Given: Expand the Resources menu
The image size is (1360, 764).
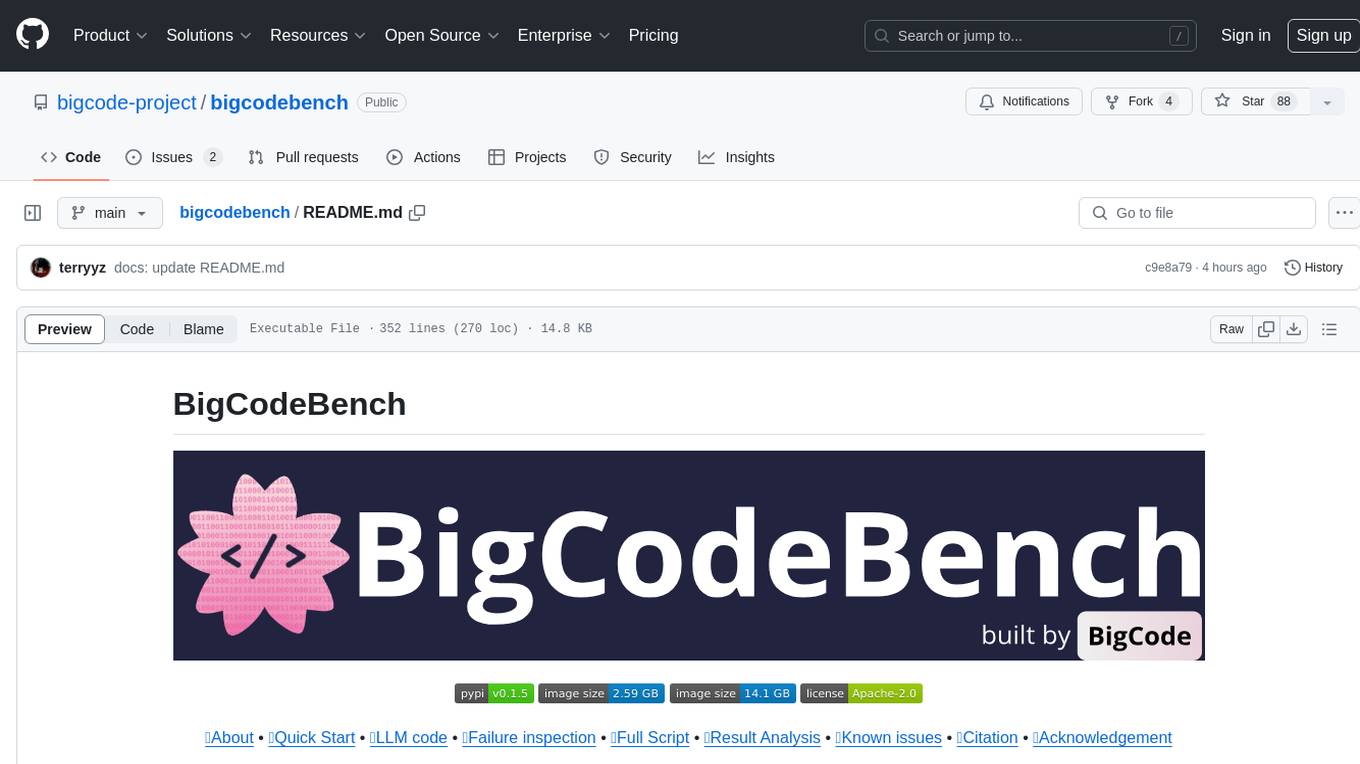Looking at the screenshot, I should click(318, 35).
